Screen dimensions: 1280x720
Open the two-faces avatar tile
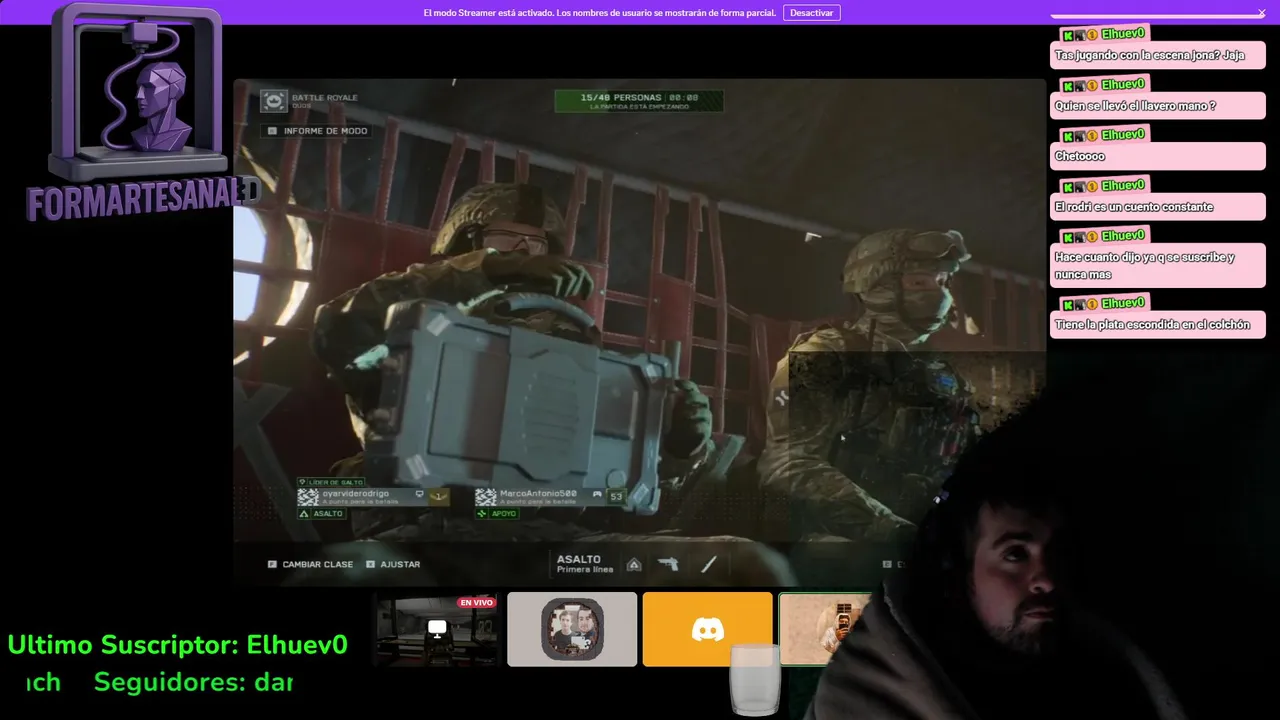point(572,629)
